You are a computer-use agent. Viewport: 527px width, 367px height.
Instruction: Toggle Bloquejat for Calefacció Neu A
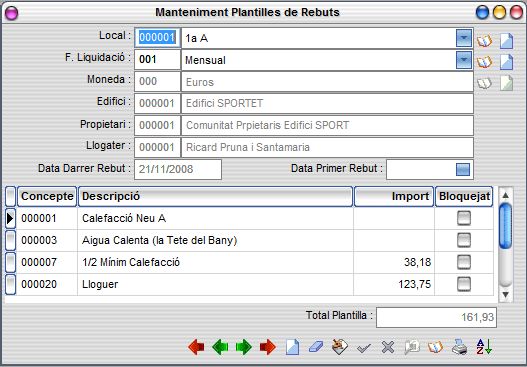coord(464,218)
